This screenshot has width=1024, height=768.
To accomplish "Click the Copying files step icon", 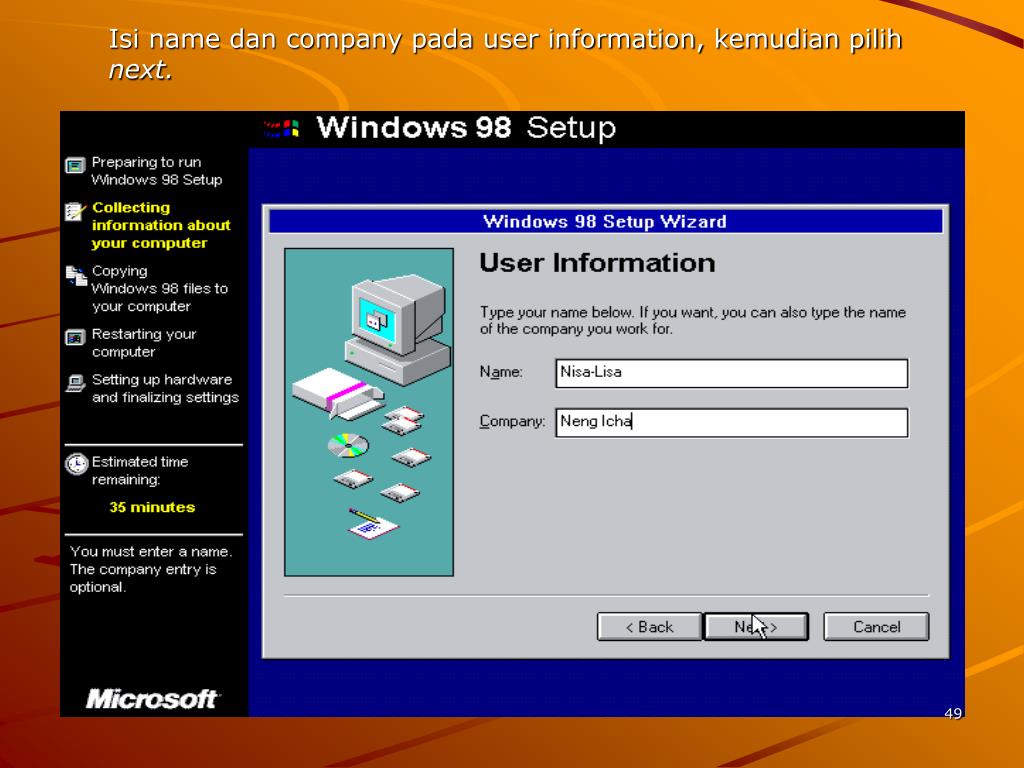I will pyautogui.click(x=76, y=276).
